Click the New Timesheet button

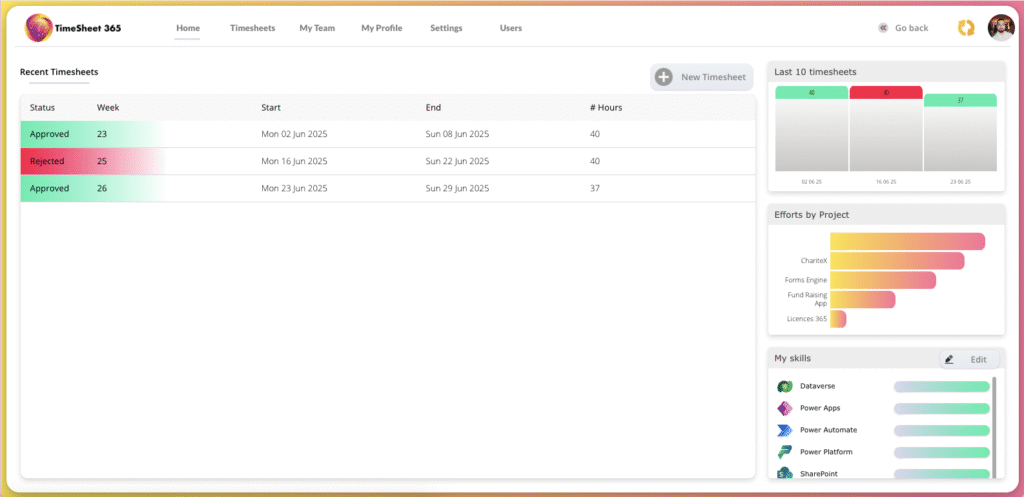coord(702,77)
